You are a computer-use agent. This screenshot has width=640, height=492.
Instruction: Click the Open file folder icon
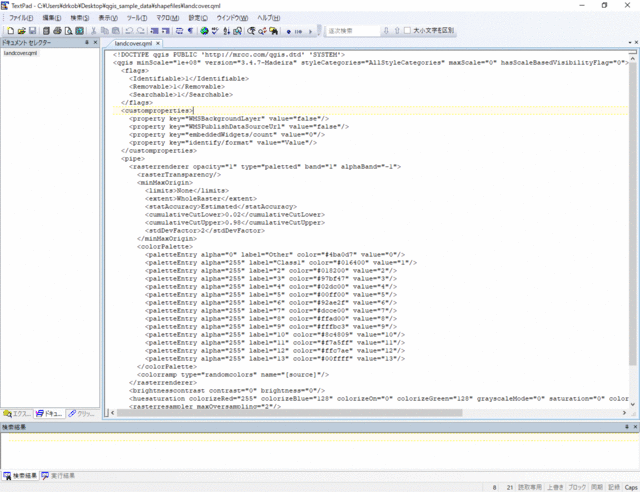[x=22, y=31]
